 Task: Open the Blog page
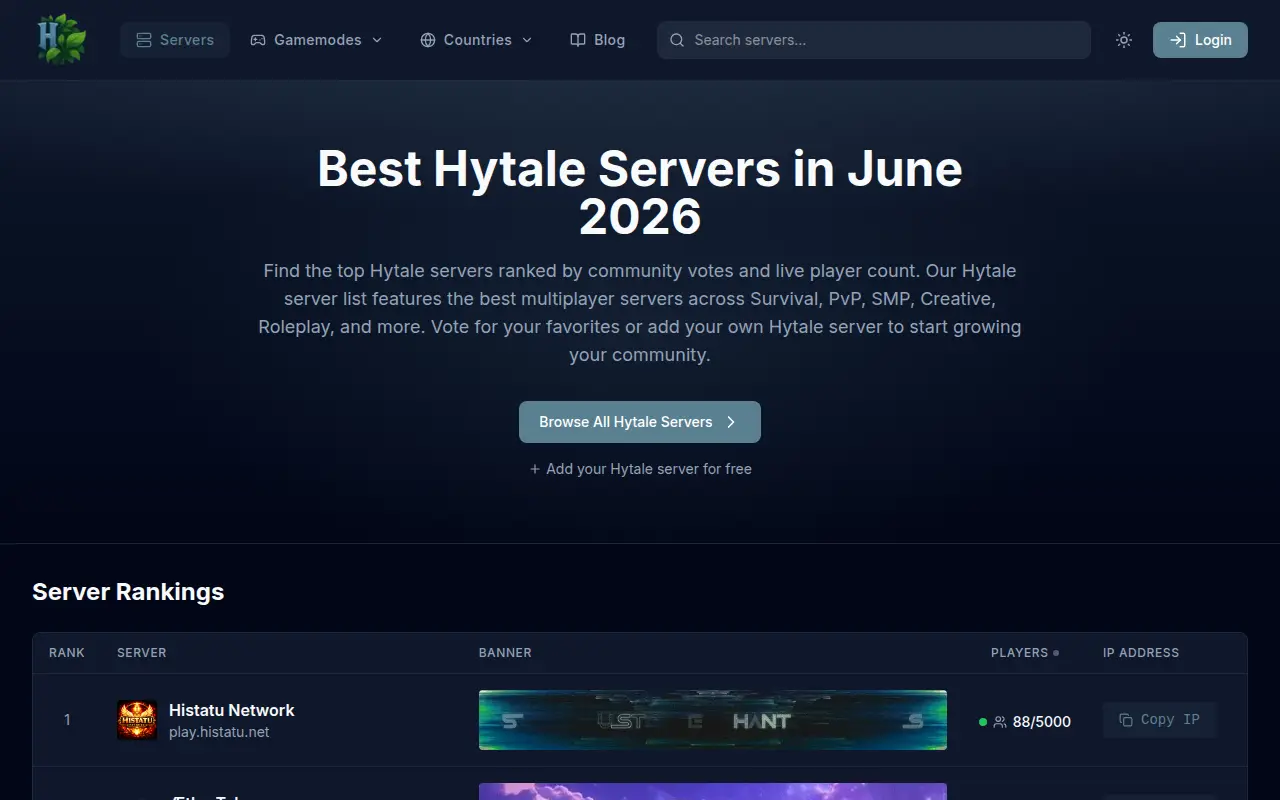[x=598, y=40]
